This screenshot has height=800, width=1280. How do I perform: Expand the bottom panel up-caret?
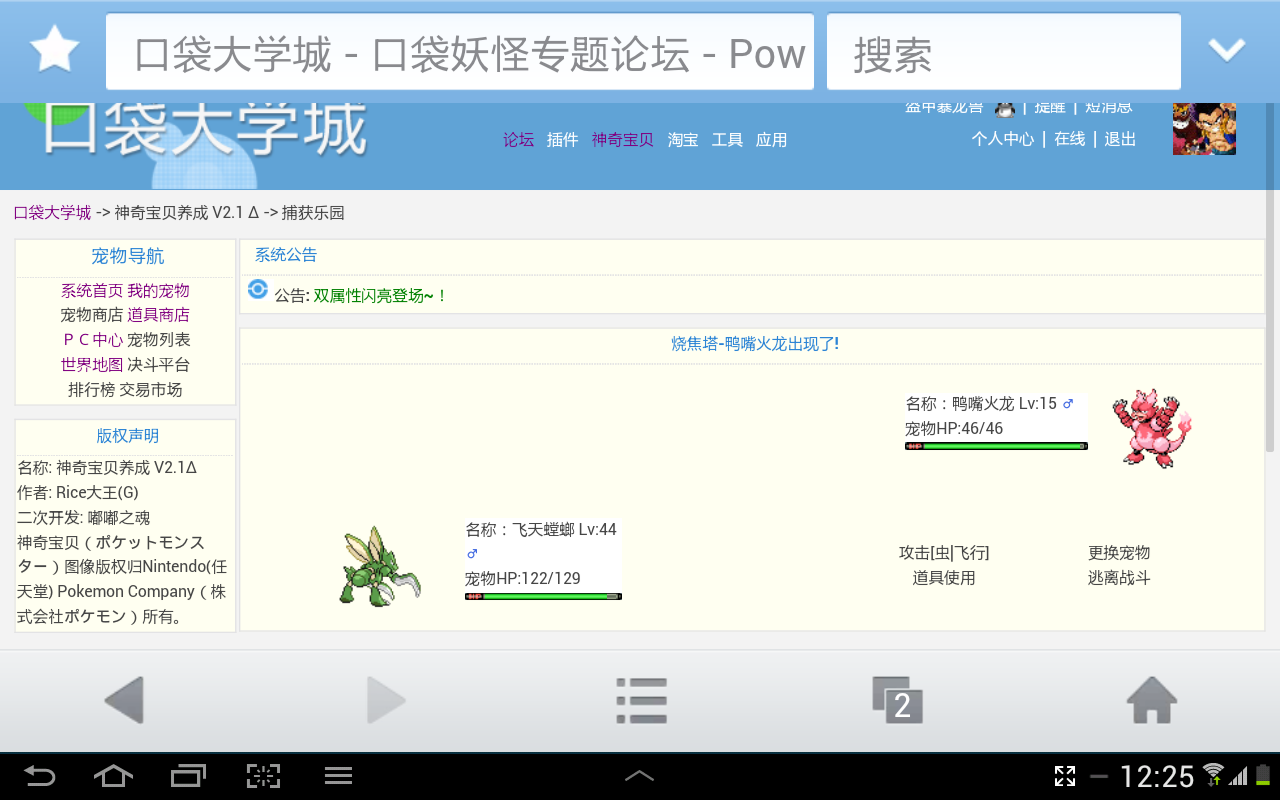tap(640, 776)
